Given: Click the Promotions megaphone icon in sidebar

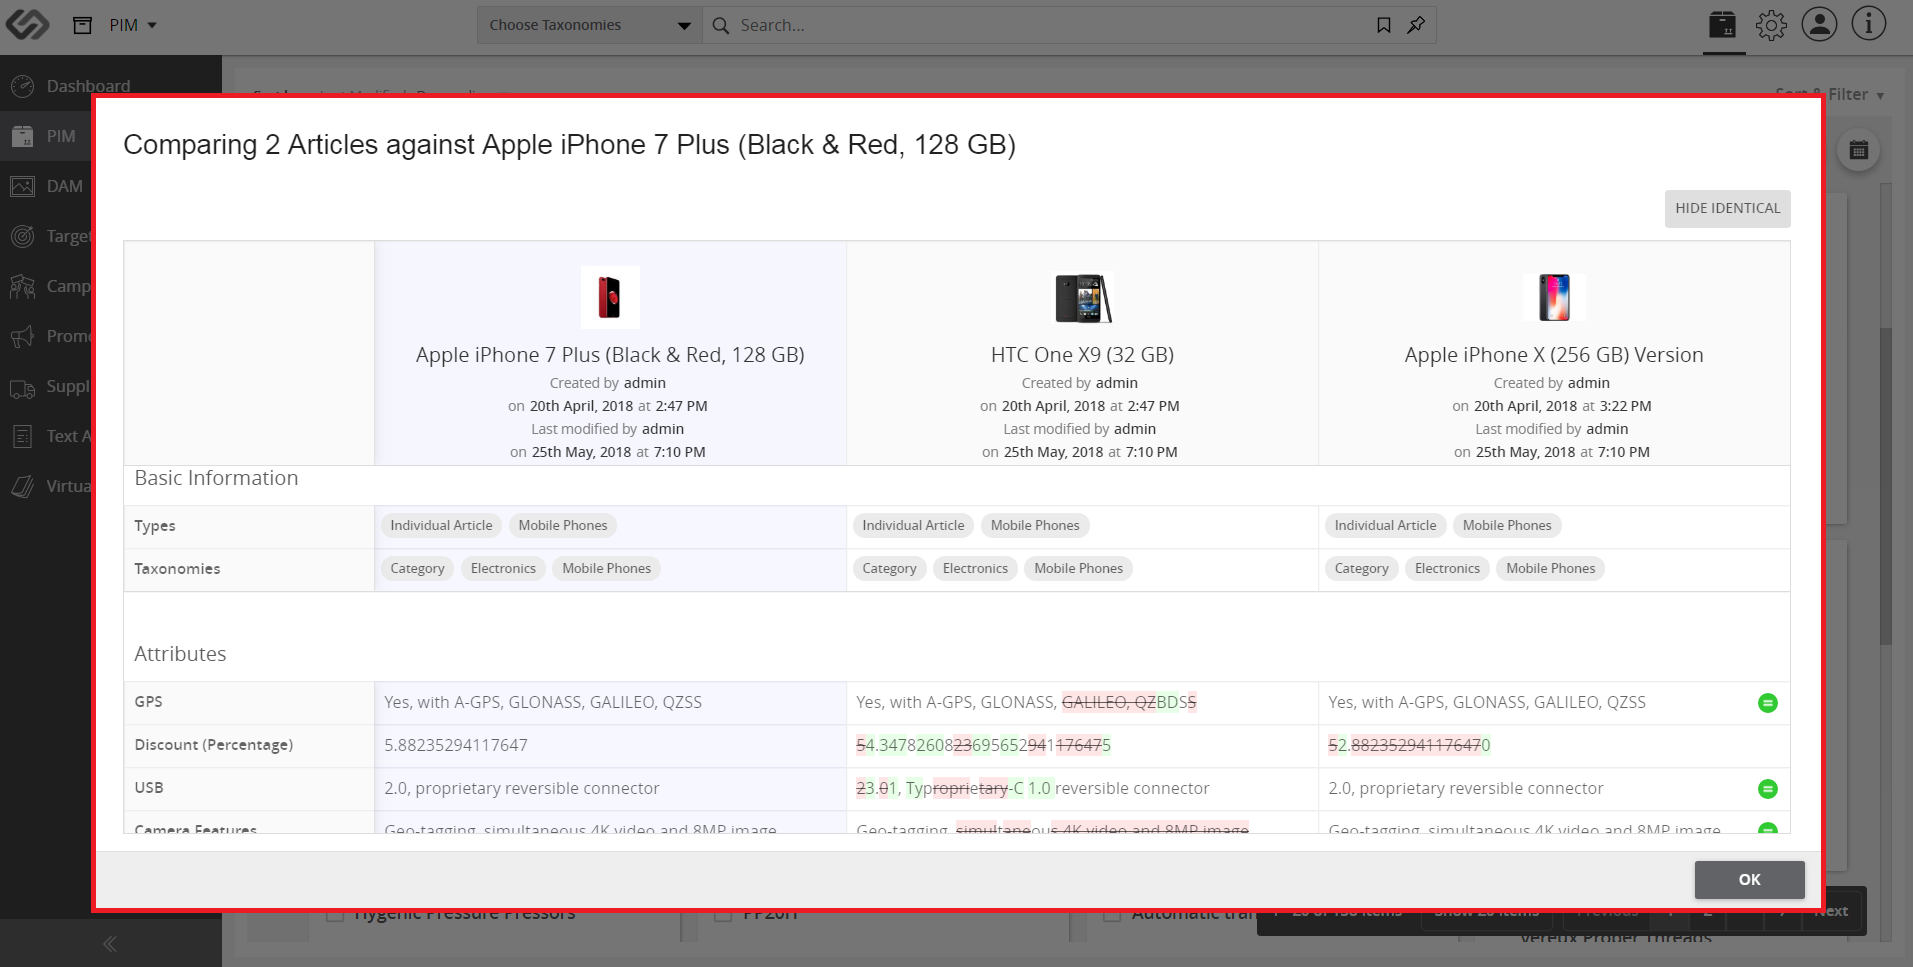Looking at the screenshot, I should pos(23,336).
